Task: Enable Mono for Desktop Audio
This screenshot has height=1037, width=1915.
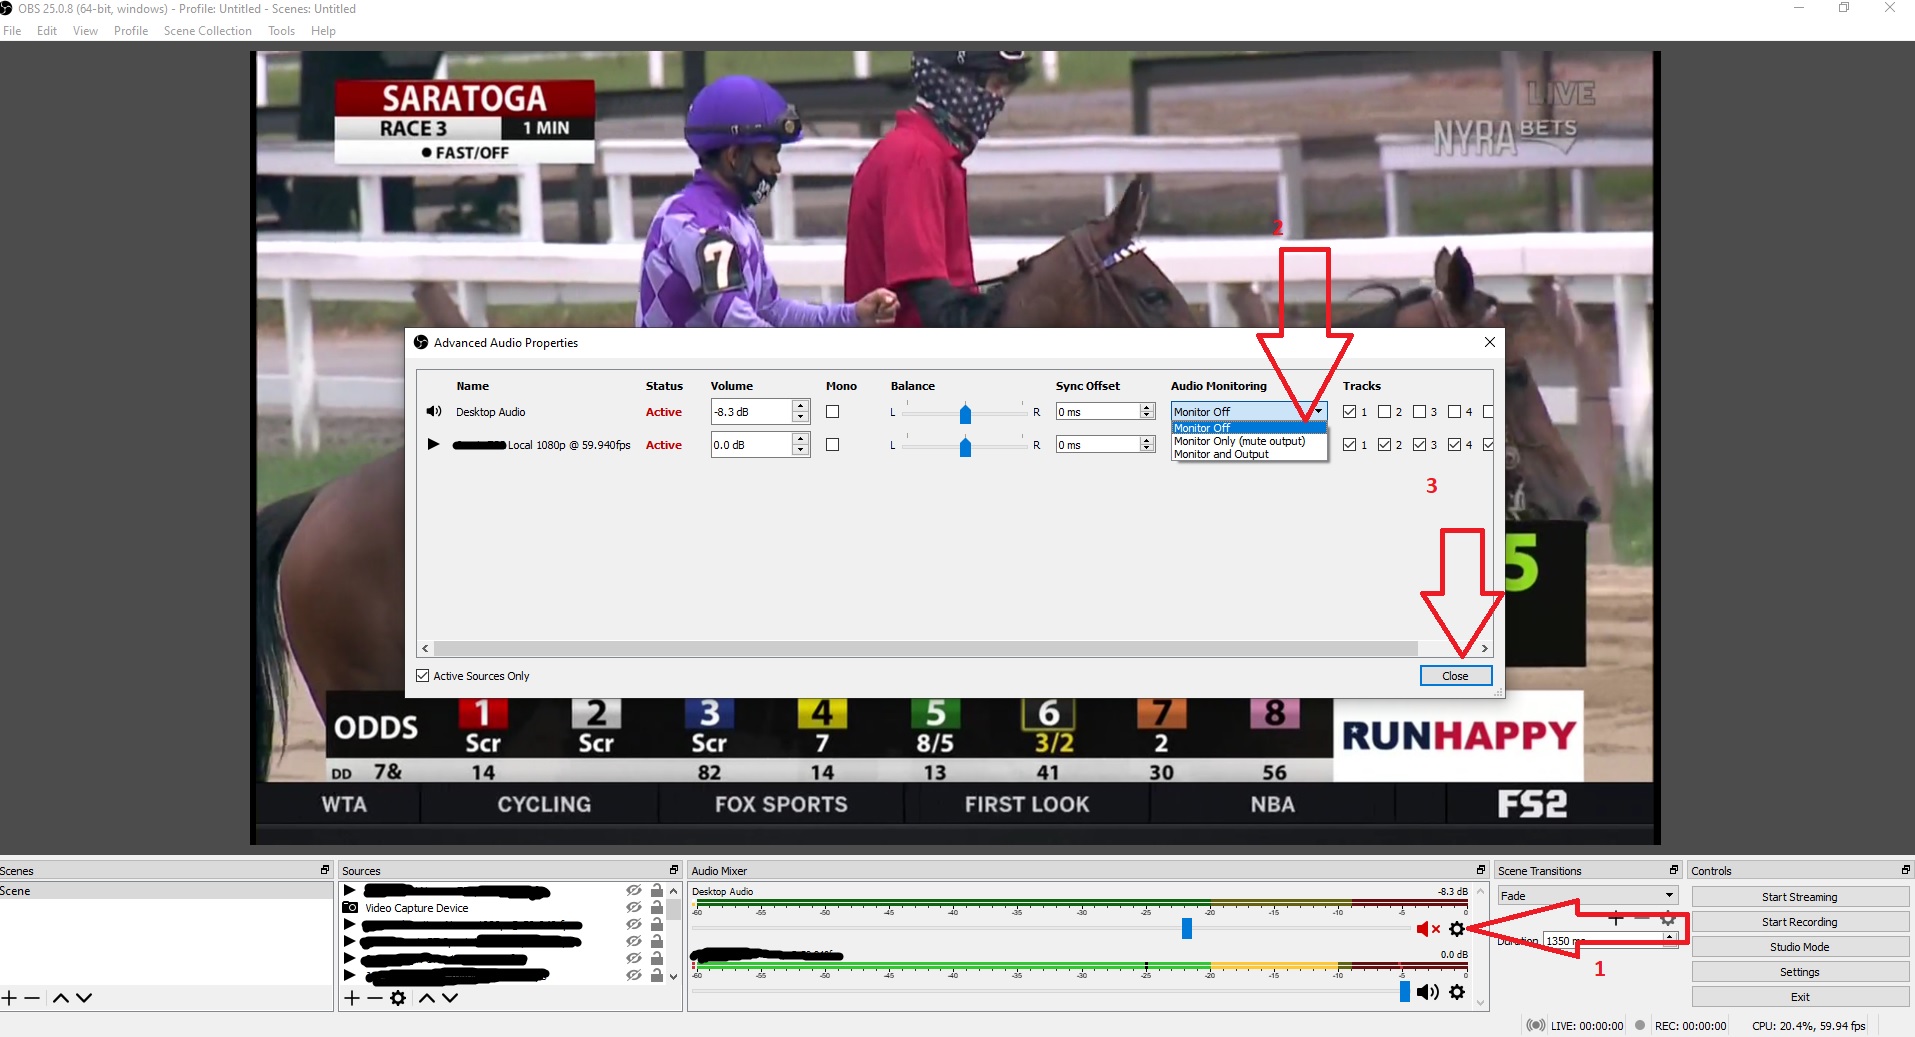Action: (832, 412)
